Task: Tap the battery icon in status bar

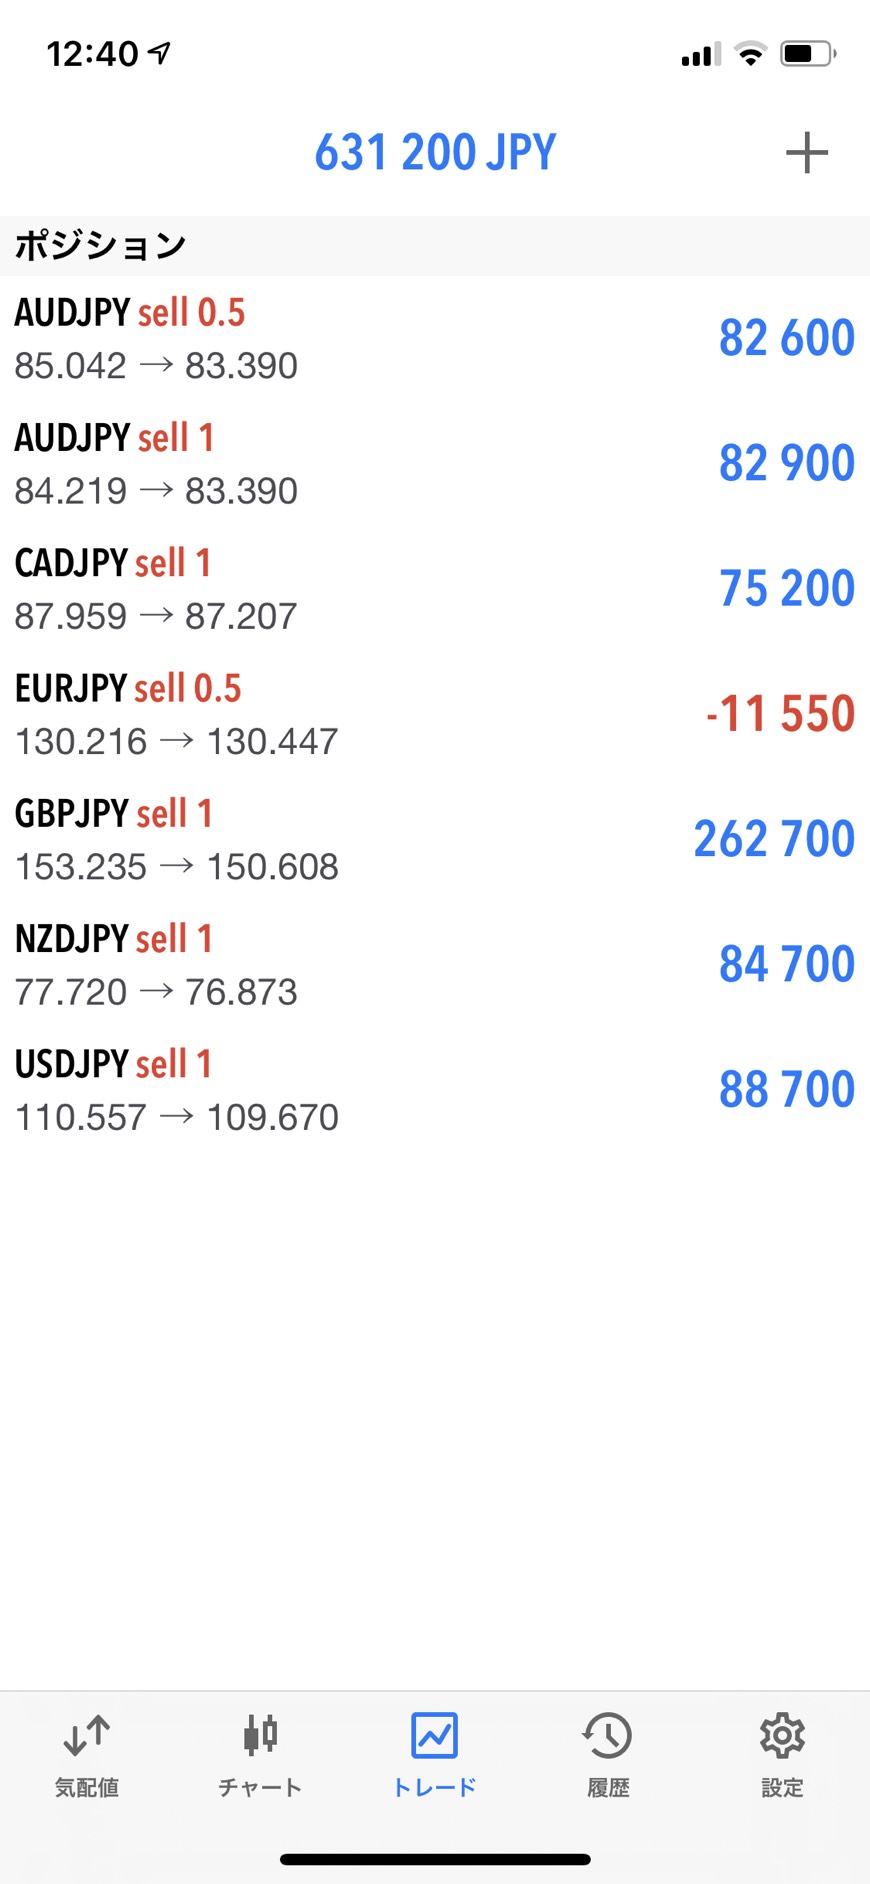Action: (807, 54)
